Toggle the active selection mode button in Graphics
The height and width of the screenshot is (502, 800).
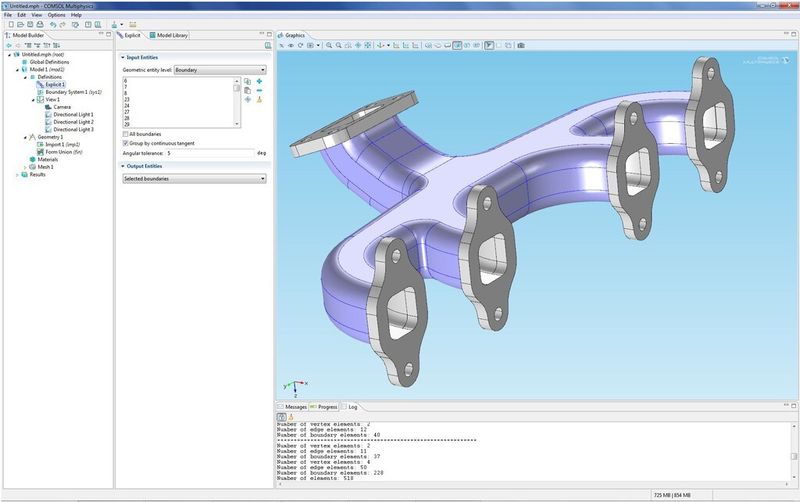point(489,45)
